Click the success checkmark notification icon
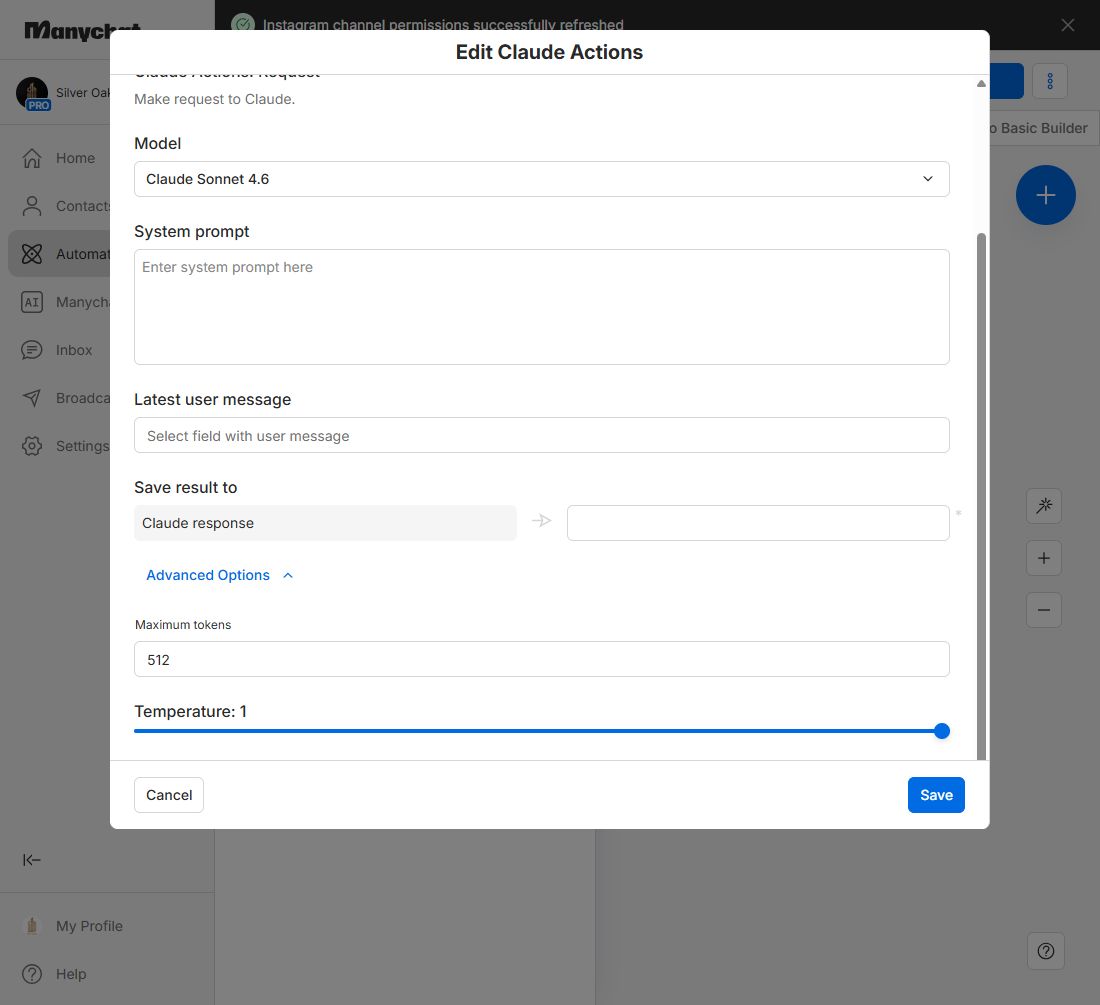Viewport: 1100px width, 1005px height. coord(243,25)
